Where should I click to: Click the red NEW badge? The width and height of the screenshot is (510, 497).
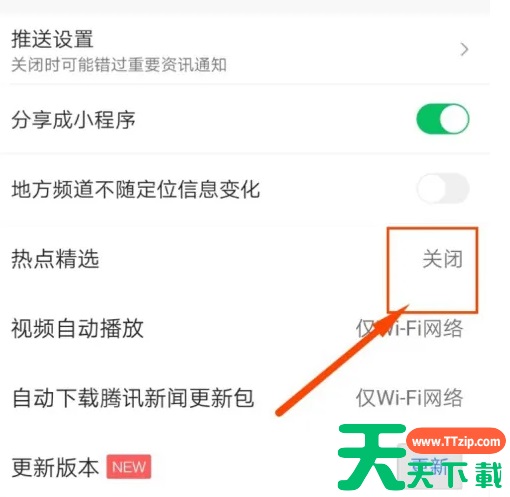pyautogui.click(x=129, y=467)
